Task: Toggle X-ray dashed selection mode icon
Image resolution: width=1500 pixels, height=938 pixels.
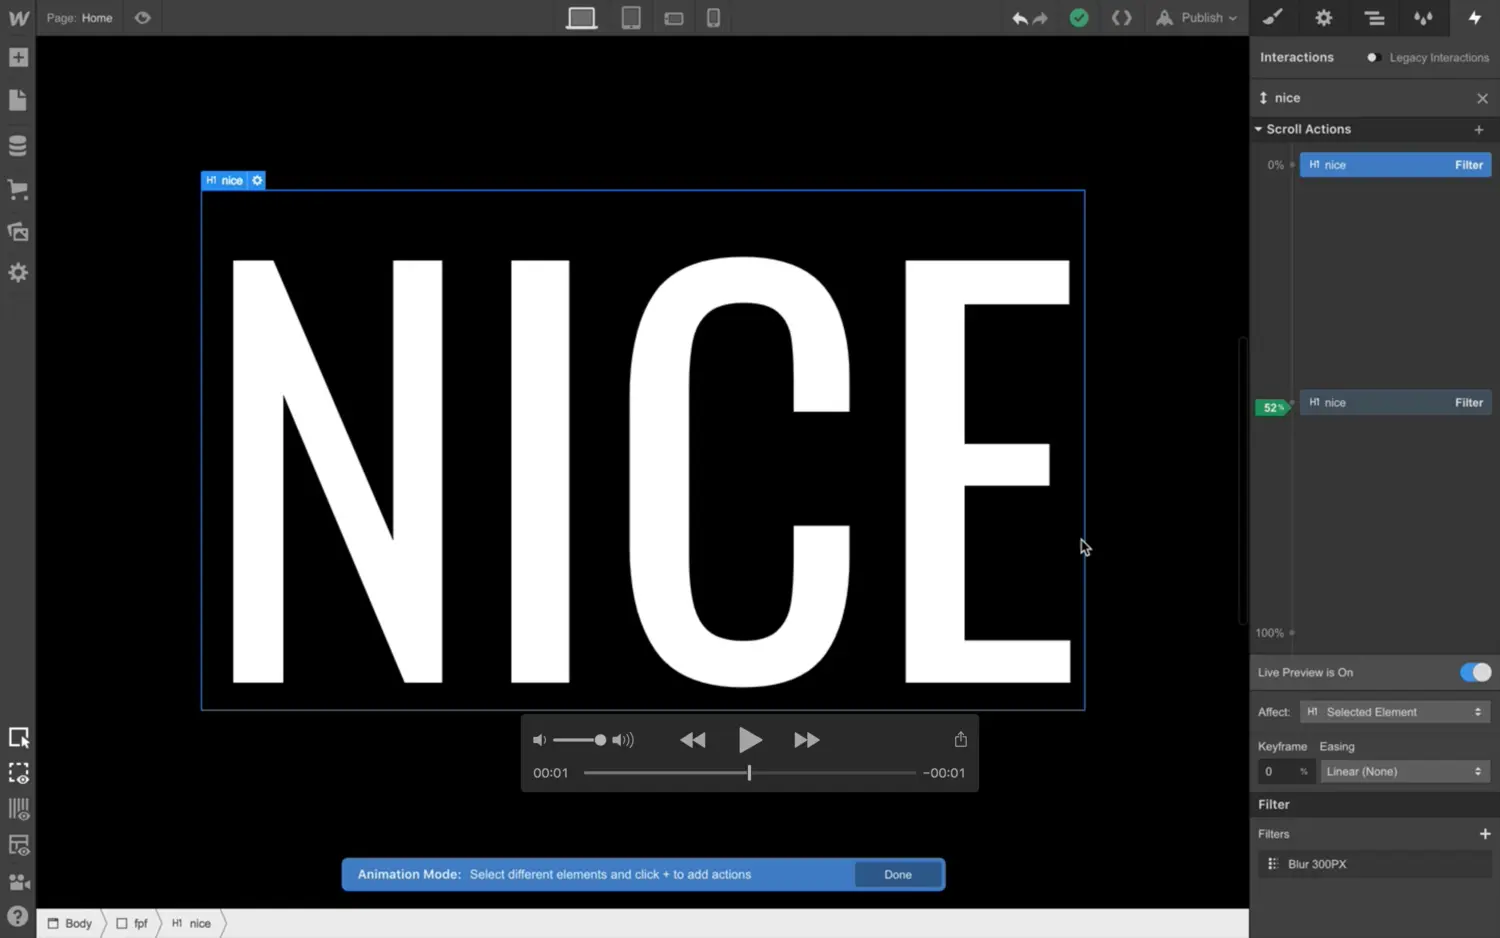Action: pyautogui.click(x=18, y=774)
